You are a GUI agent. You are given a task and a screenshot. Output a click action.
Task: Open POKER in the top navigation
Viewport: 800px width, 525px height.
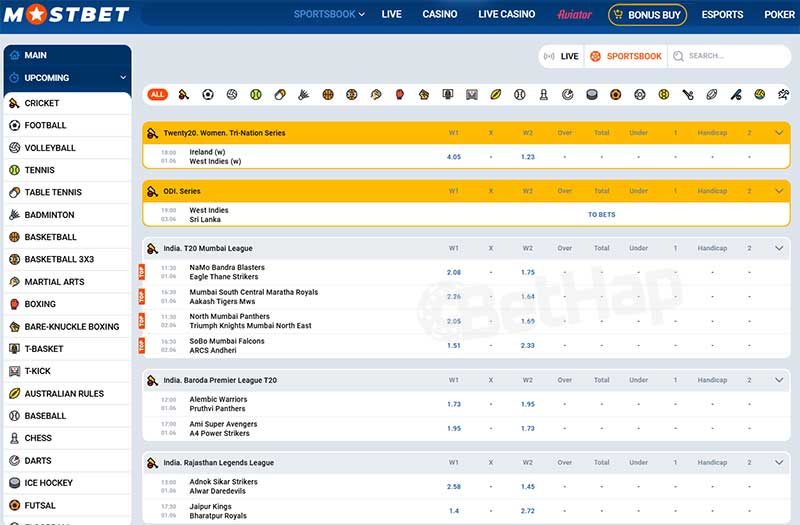[x=779, y=14]
